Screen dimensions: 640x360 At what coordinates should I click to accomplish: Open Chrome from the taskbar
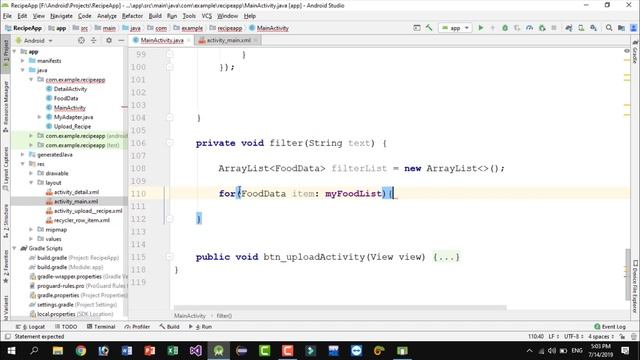[80, 350]
